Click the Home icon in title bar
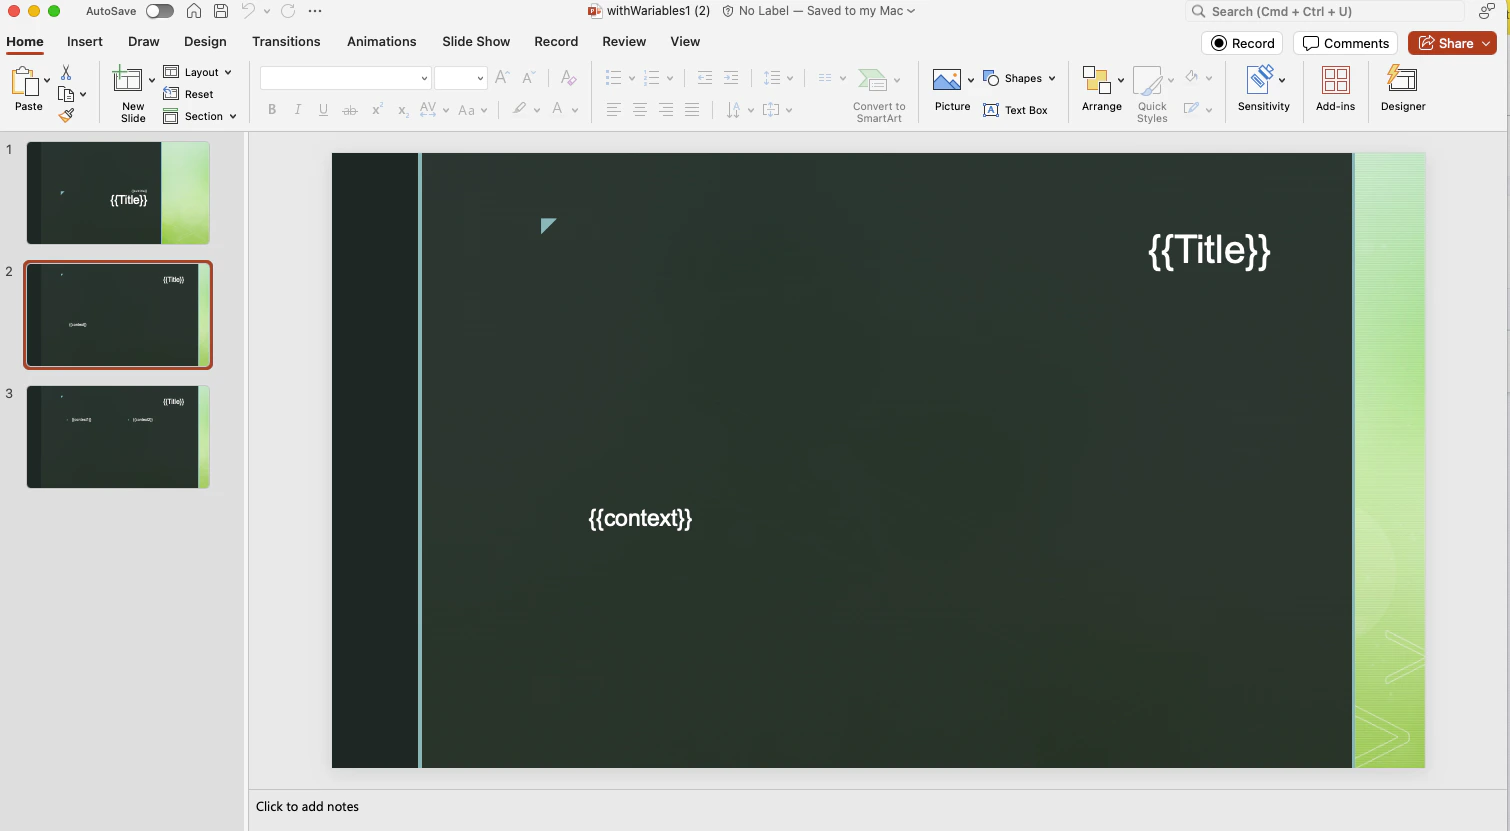The width and height of the screenshot is (1510, 831). click(194, 11)
